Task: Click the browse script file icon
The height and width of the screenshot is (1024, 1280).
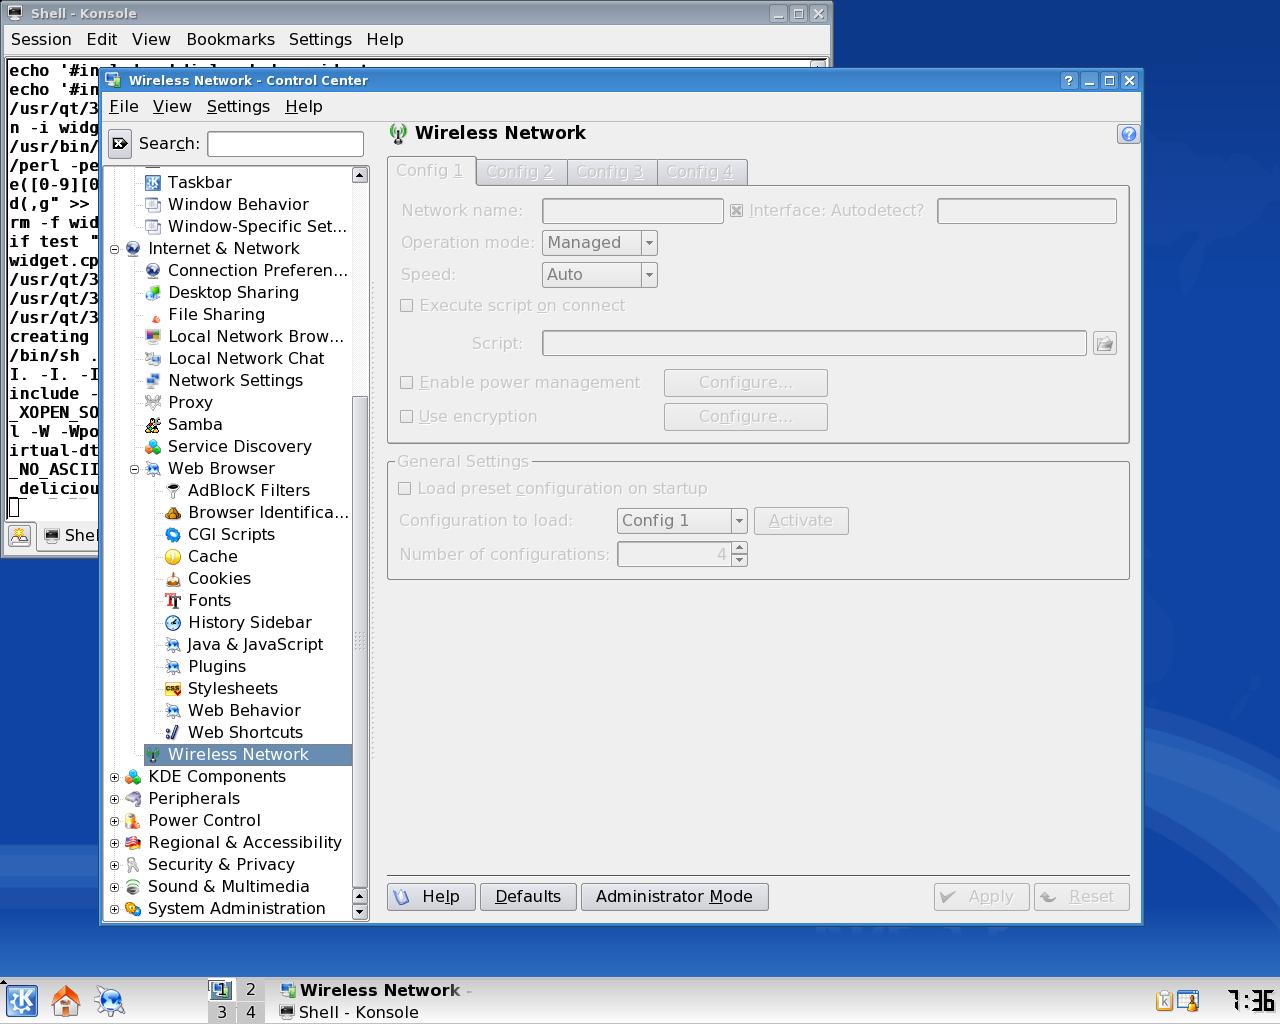Action: click(1104, 344)
